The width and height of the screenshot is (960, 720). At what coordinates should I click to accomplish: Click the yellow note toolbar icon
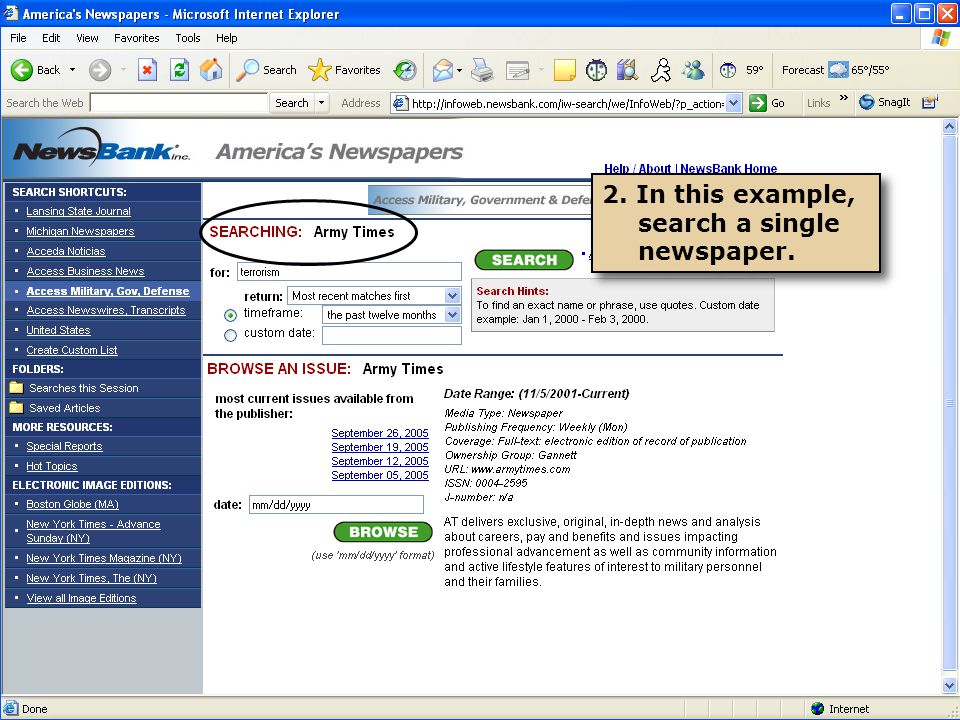[x=564, y=70]
